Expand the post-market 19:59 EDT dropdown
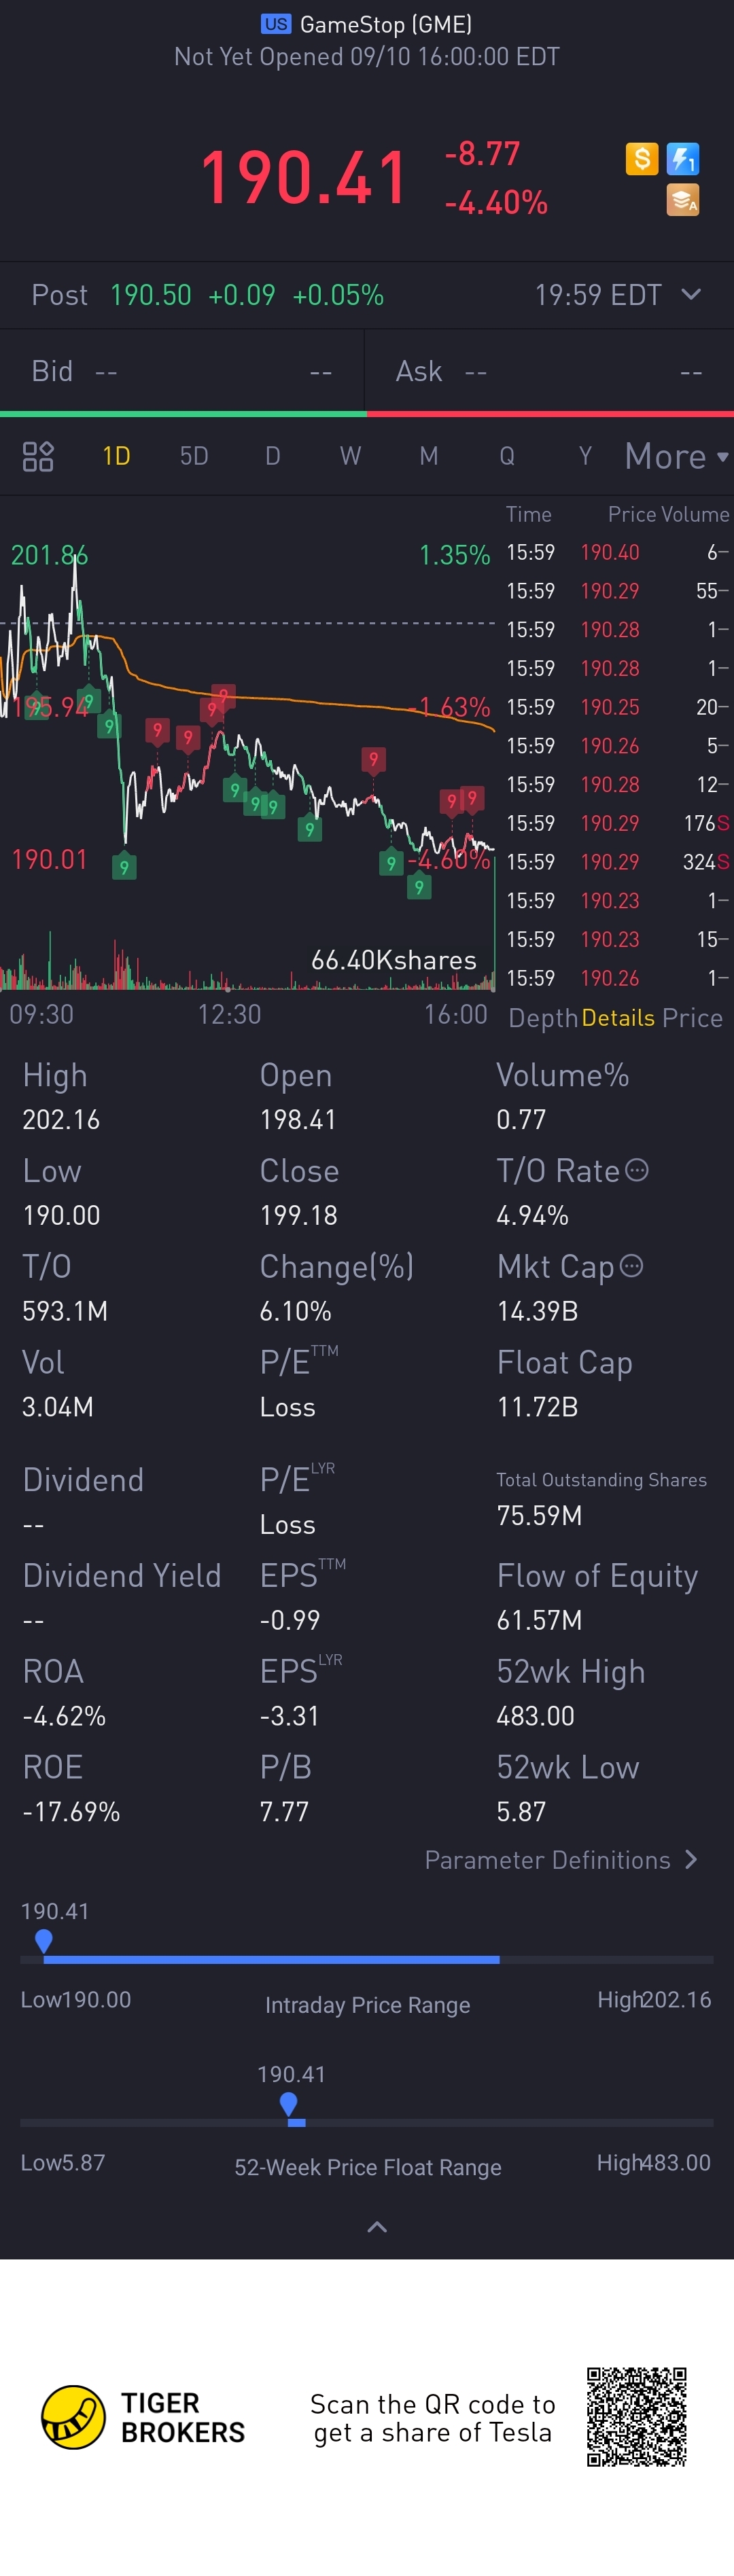 (690, 295)
